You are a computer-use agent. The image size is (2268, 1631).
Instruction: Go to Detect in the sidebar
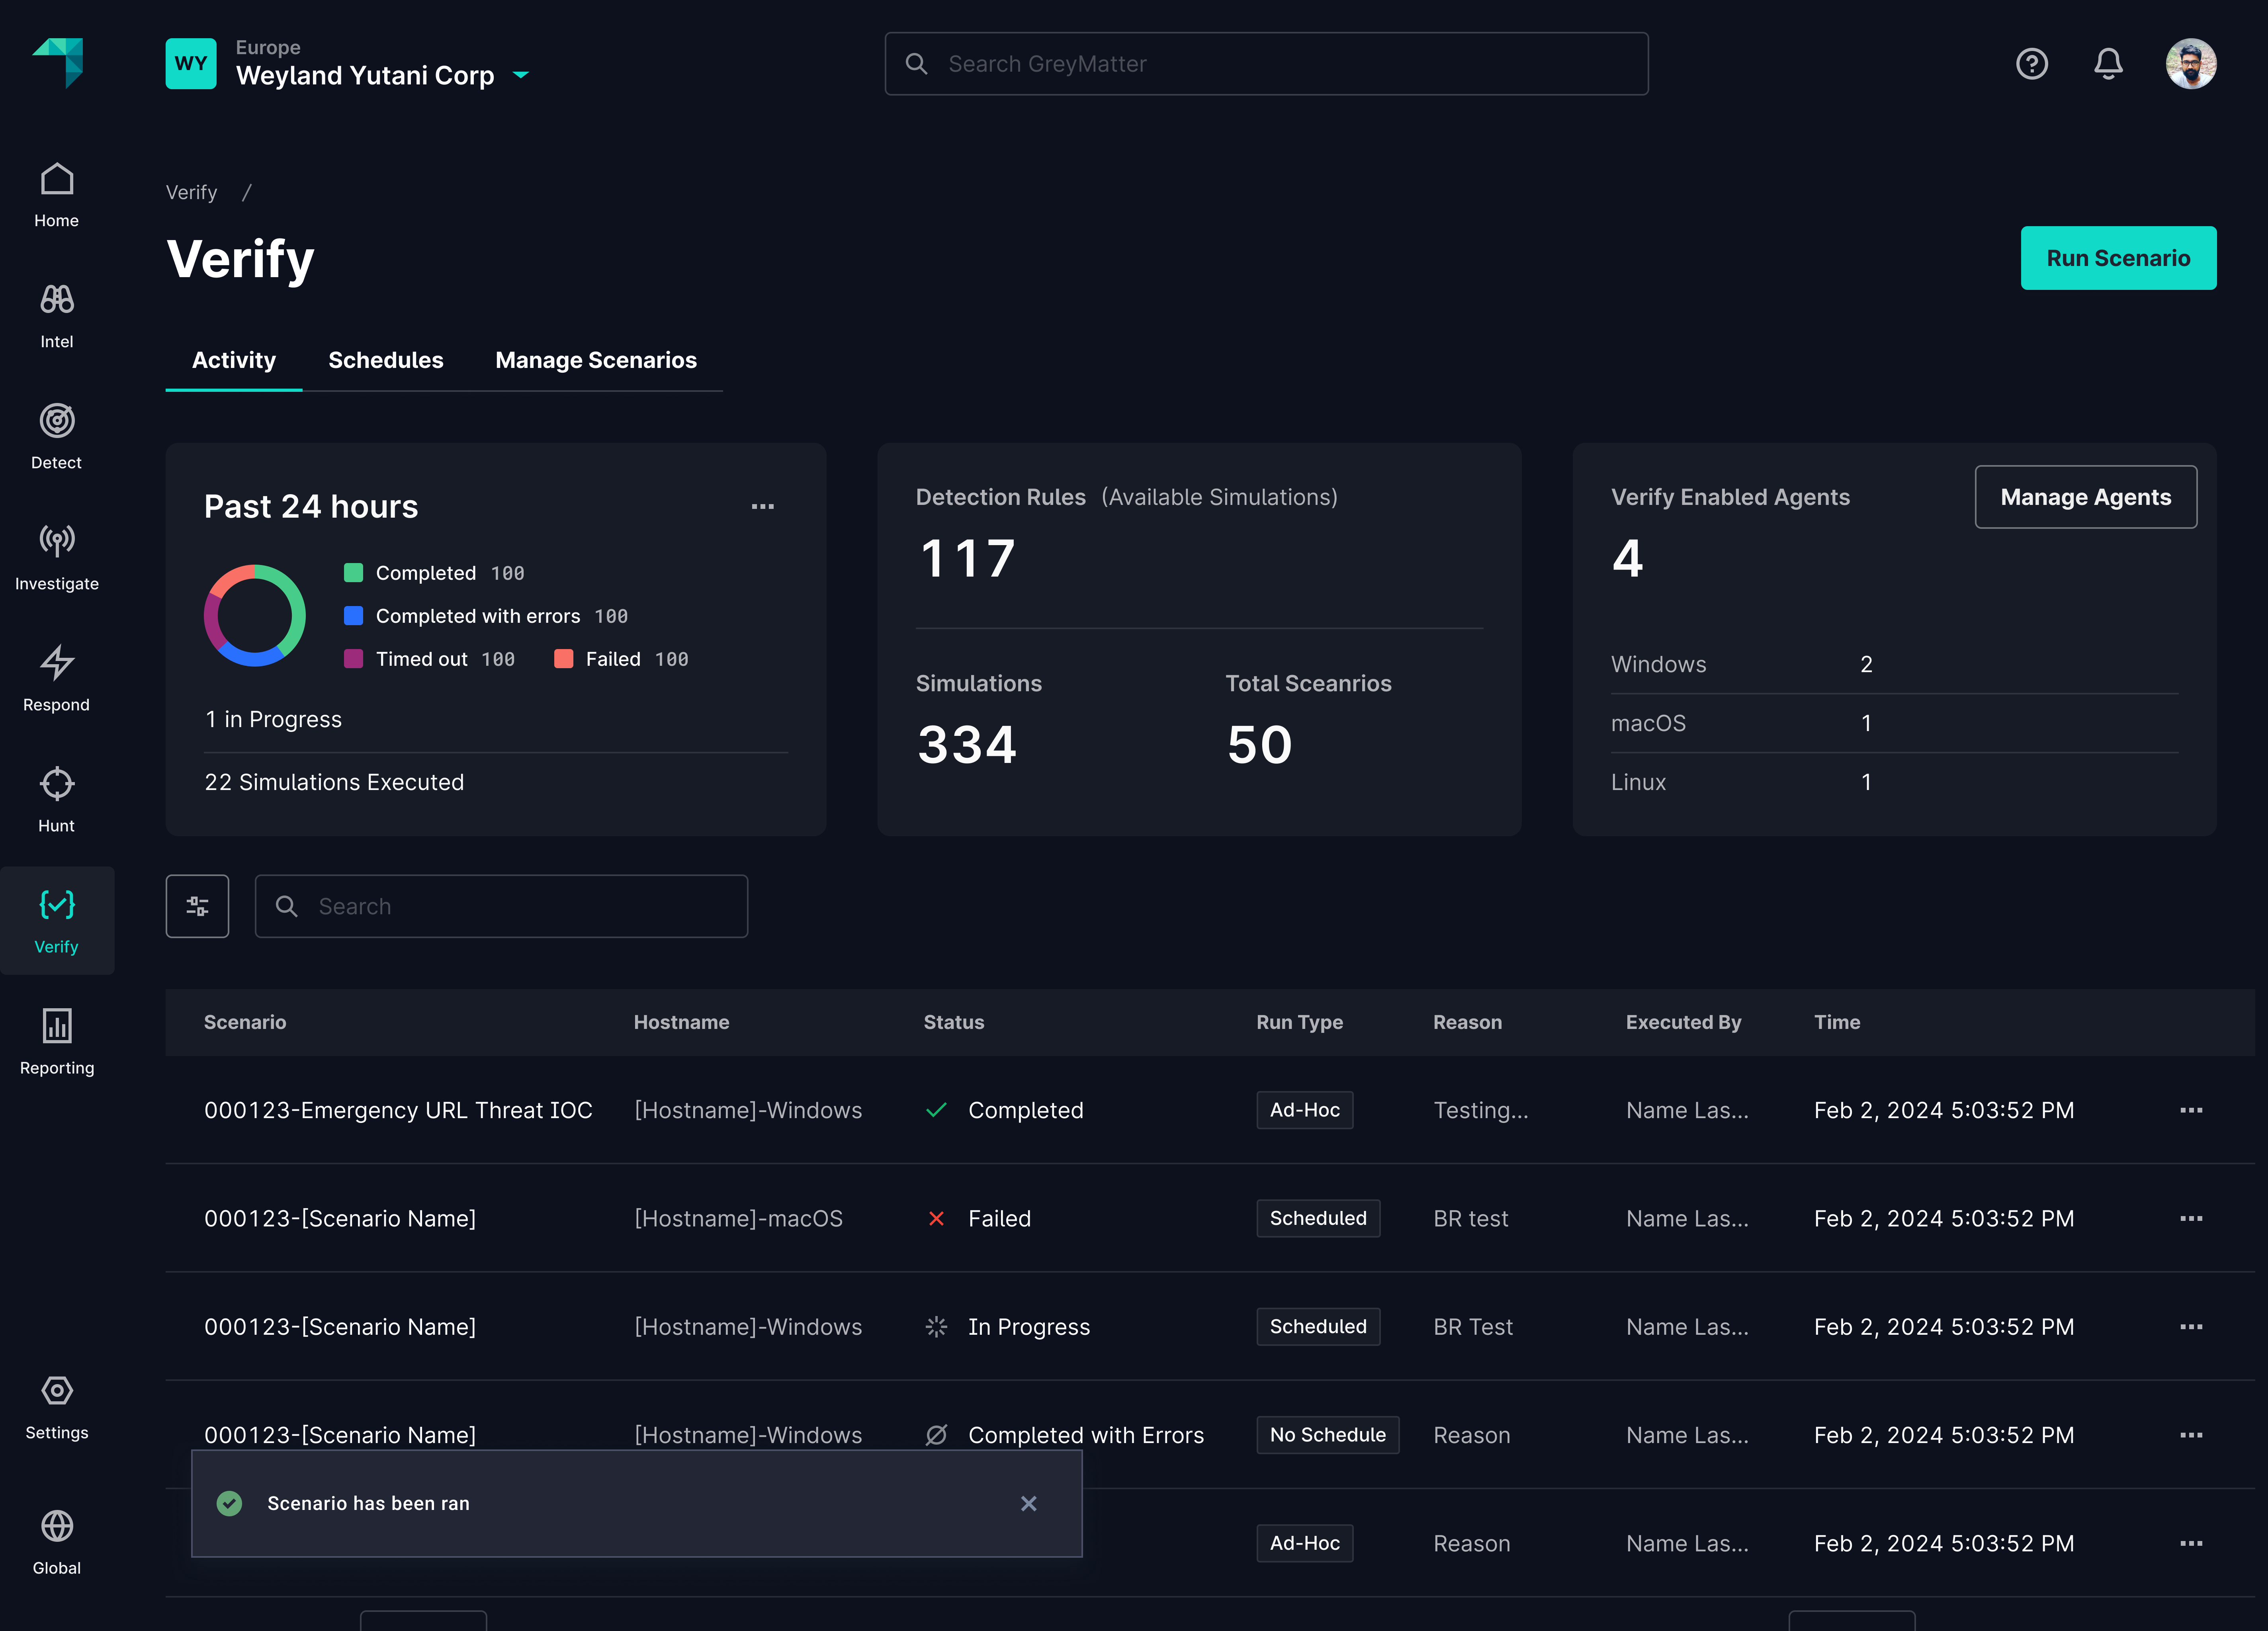(57, 421)
